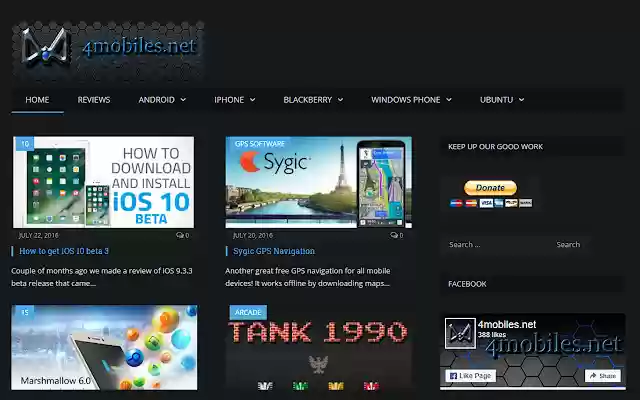Click the GPS Software category tag
The height and width of the screenshot is (400, 640).
260,144
